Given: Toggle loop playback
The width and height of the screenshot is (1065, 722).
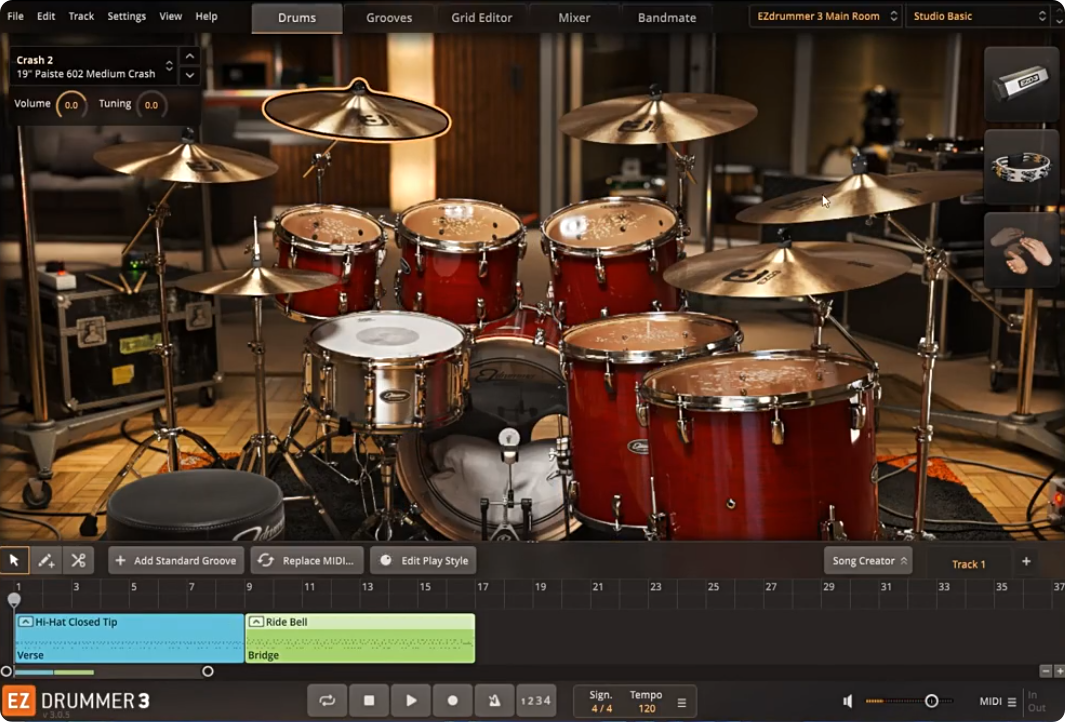Looking at the screenshot, I should coord(327,700).
